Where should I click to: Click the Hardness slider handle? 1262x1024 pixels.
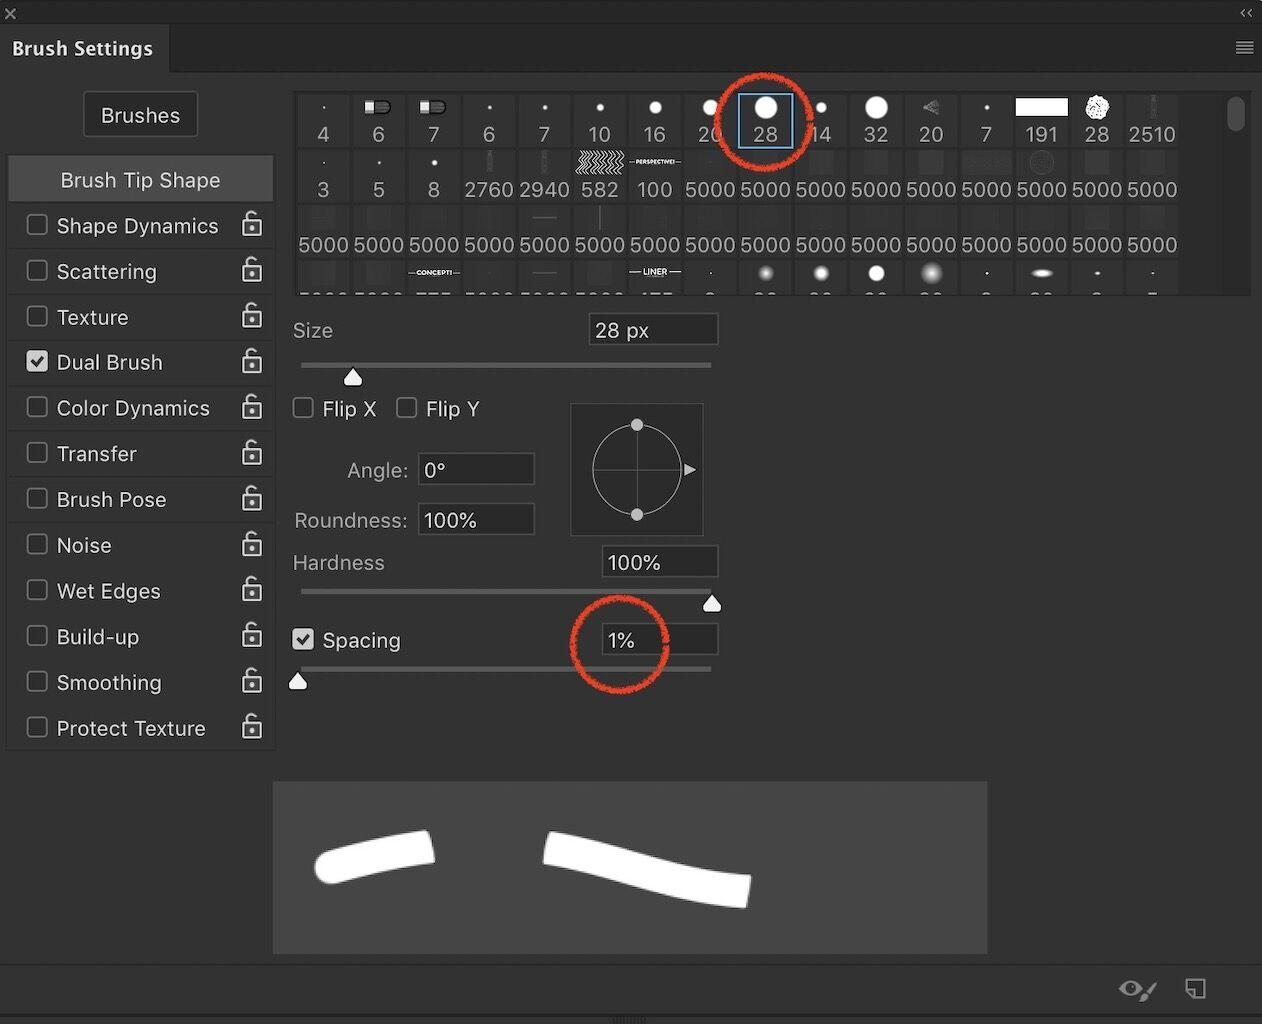pos(711,602)
